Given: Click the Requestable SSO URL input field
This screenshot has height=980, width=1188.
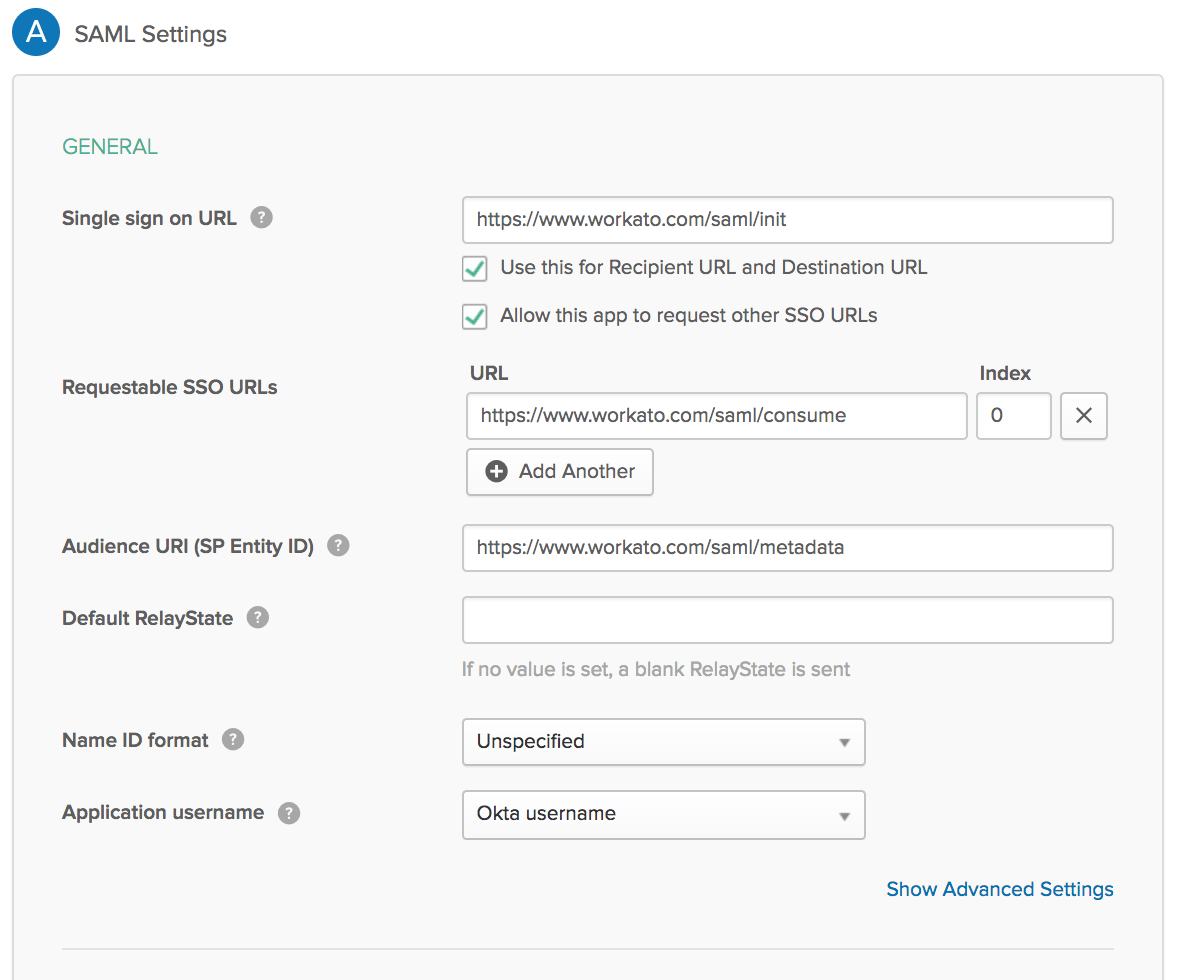Looking at the screenshot, I should coord(716,416).
